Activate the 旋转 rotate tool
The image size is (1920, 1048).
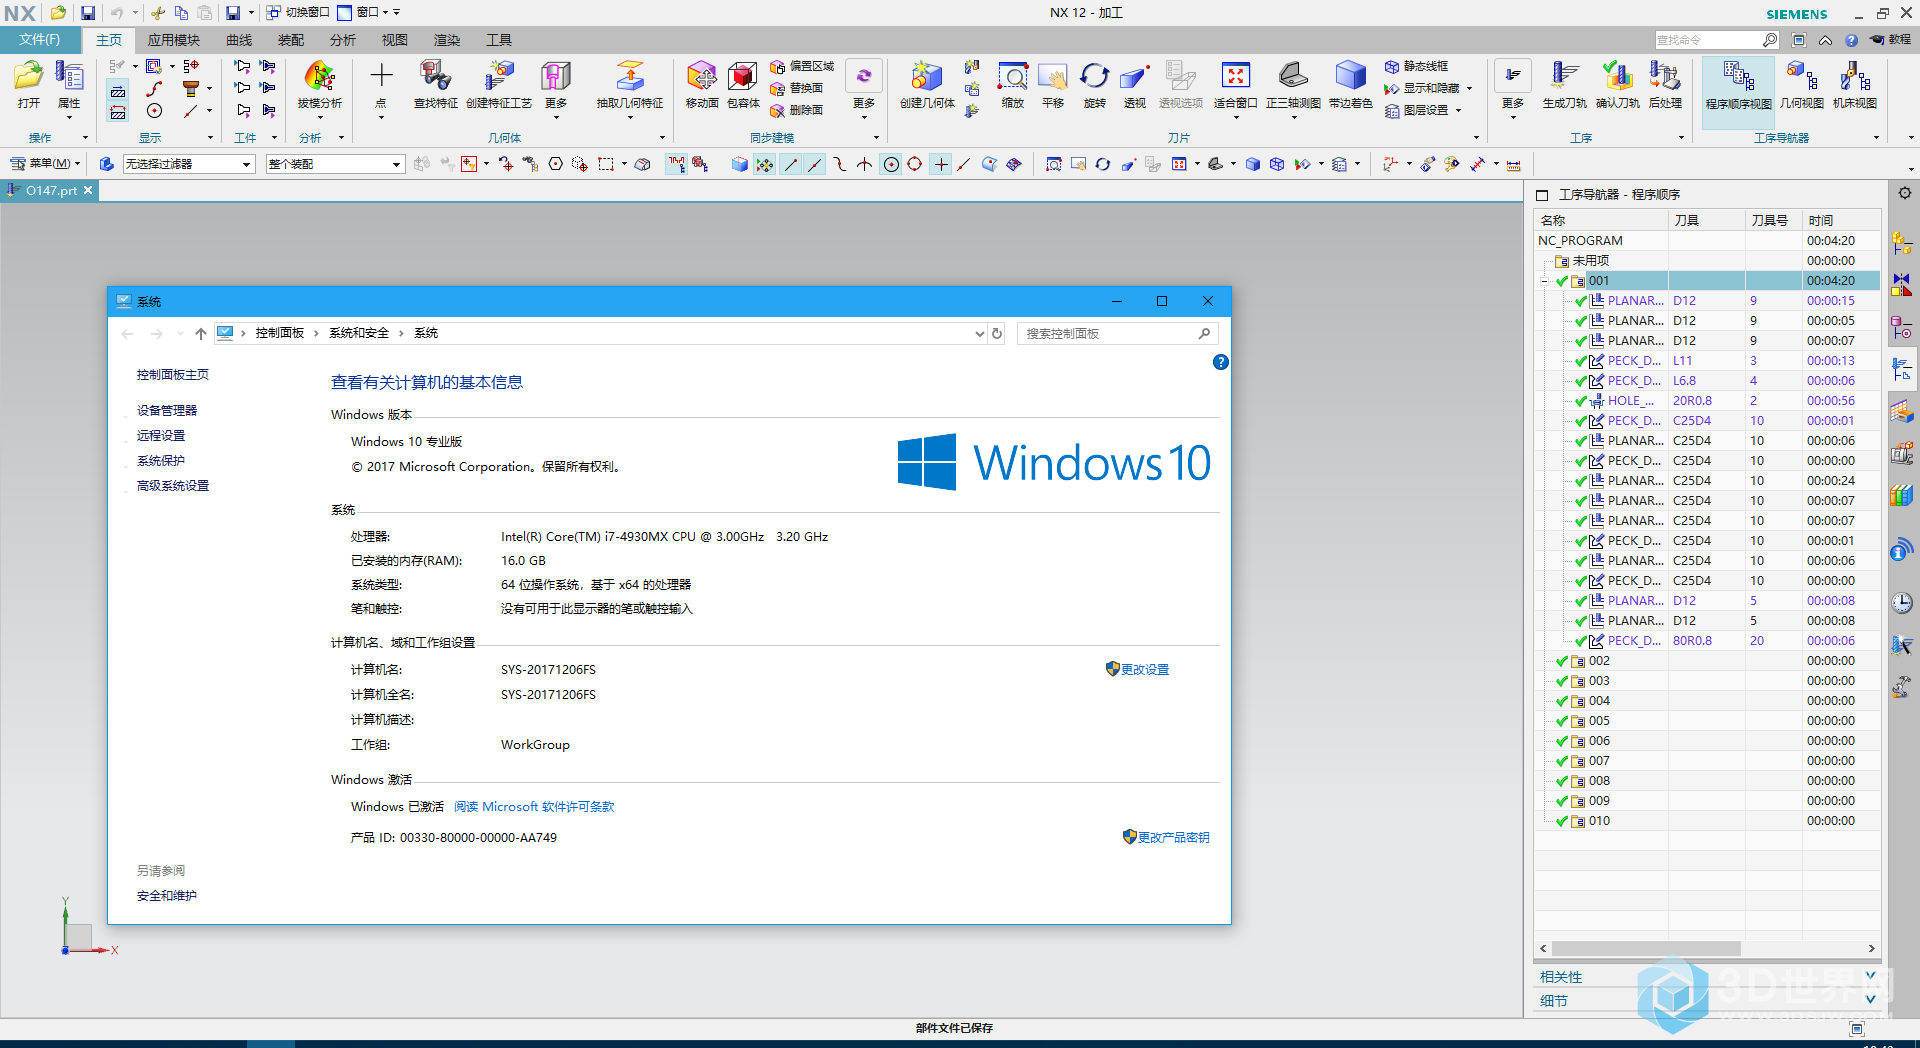coord(1095,84)
